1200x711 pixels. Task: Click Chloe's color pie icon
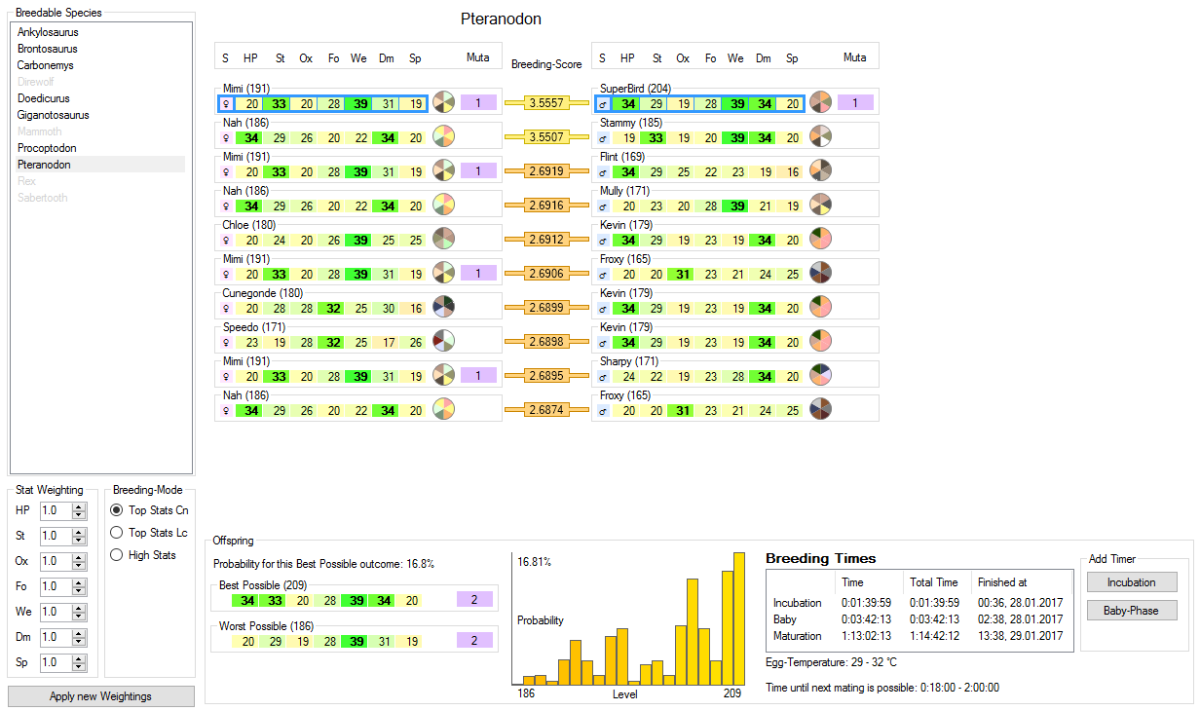[444, 238]
